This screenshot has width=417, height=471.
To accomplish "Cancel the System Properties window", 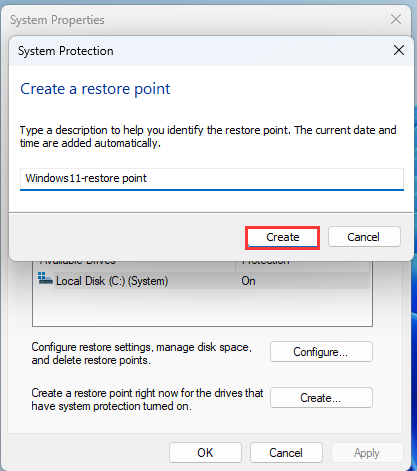I will (x=286, y=453).
